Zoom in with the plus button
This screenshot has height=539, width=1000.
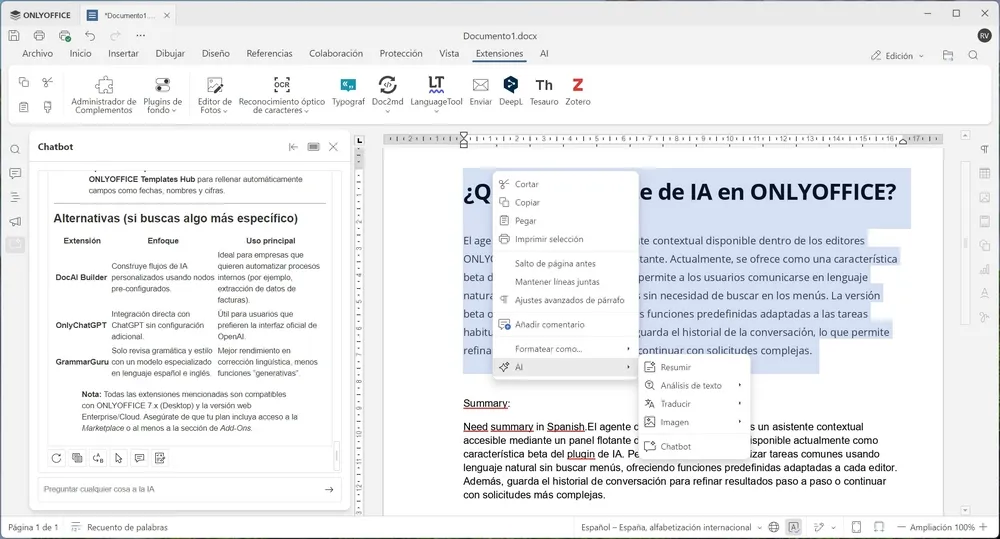[x=983, y=527]
